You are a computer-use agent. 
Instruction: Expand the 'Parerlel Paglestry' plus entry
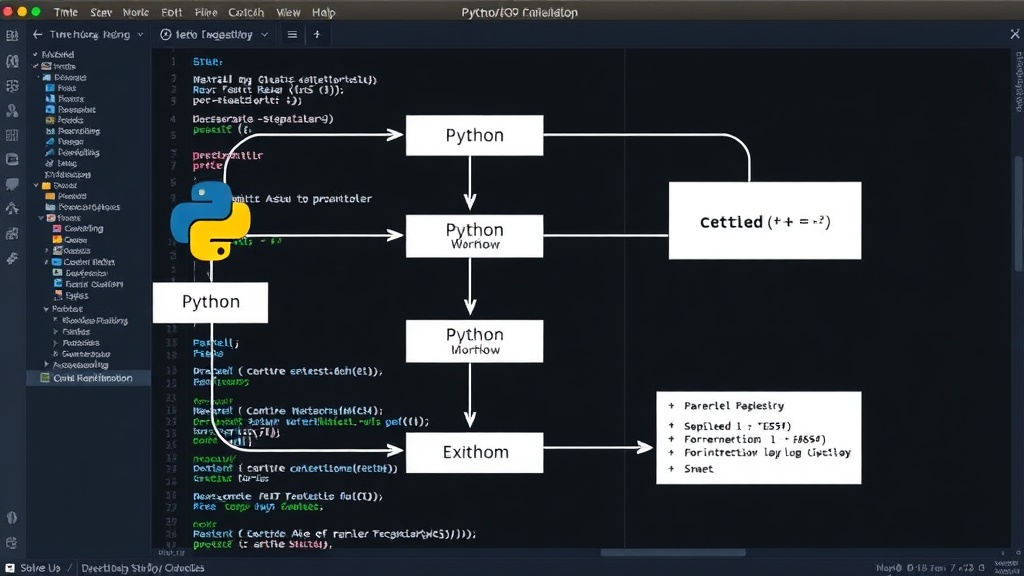tap(671, 406)
